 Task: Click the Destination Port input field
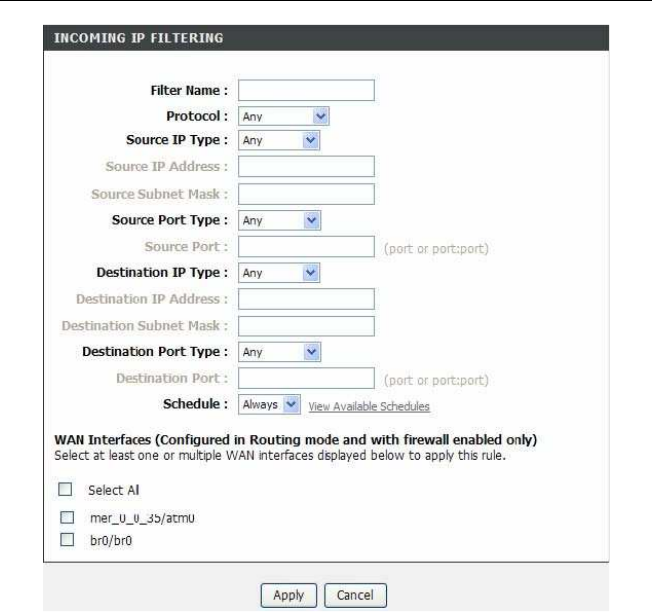click(306, 378)
